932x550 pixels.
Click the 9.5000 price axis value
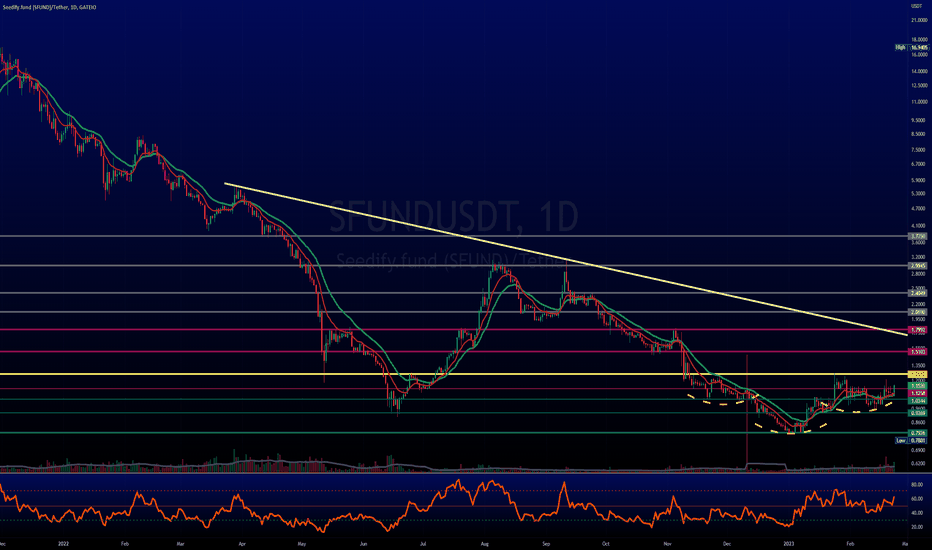pyautogui.click(x=918, y=120)
